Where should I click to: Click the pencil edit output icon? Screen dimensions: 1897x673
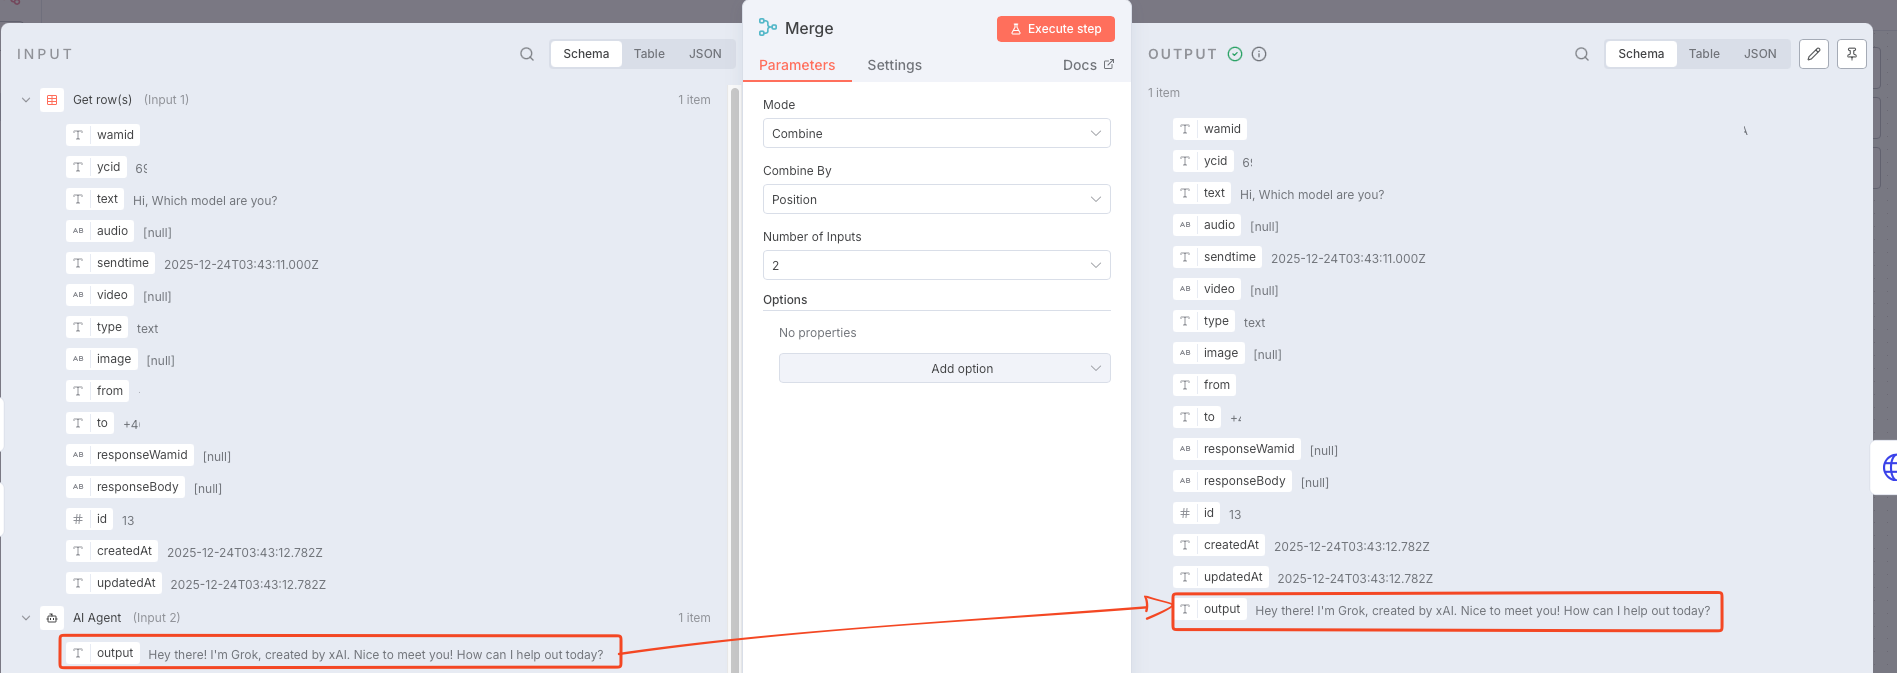pos(1814,54)
